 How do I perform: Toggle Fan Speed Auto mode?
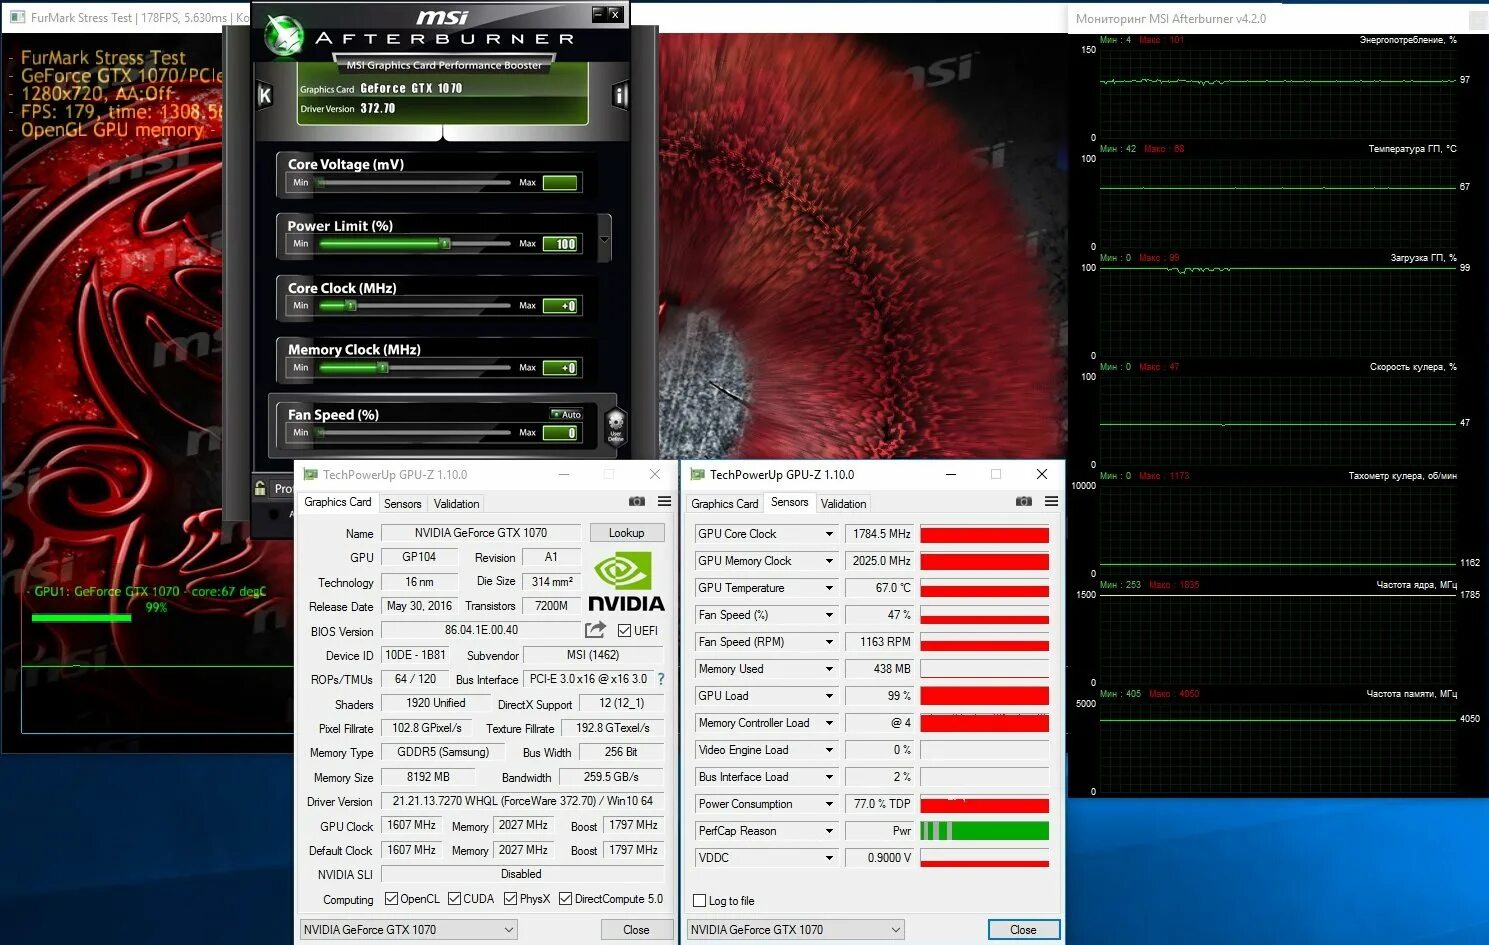pyautogui.click(x=566, y=414)
